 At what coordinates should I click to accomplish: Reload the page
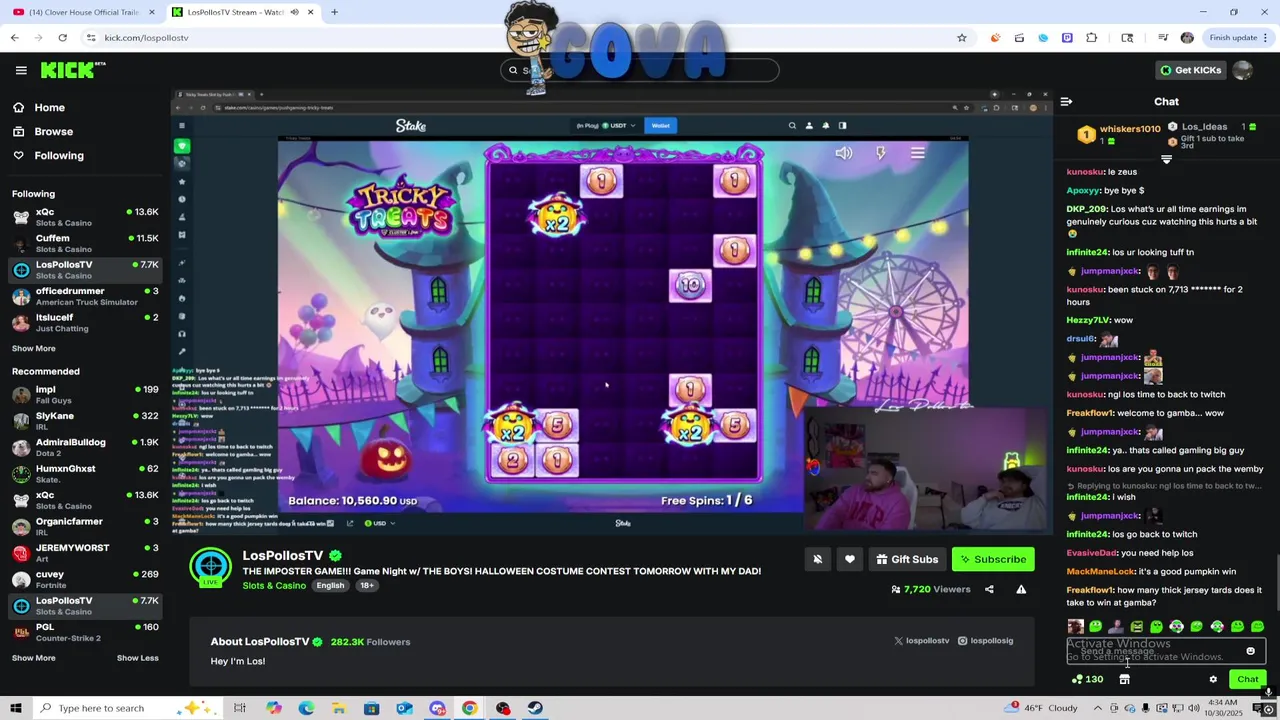point(62,38)
